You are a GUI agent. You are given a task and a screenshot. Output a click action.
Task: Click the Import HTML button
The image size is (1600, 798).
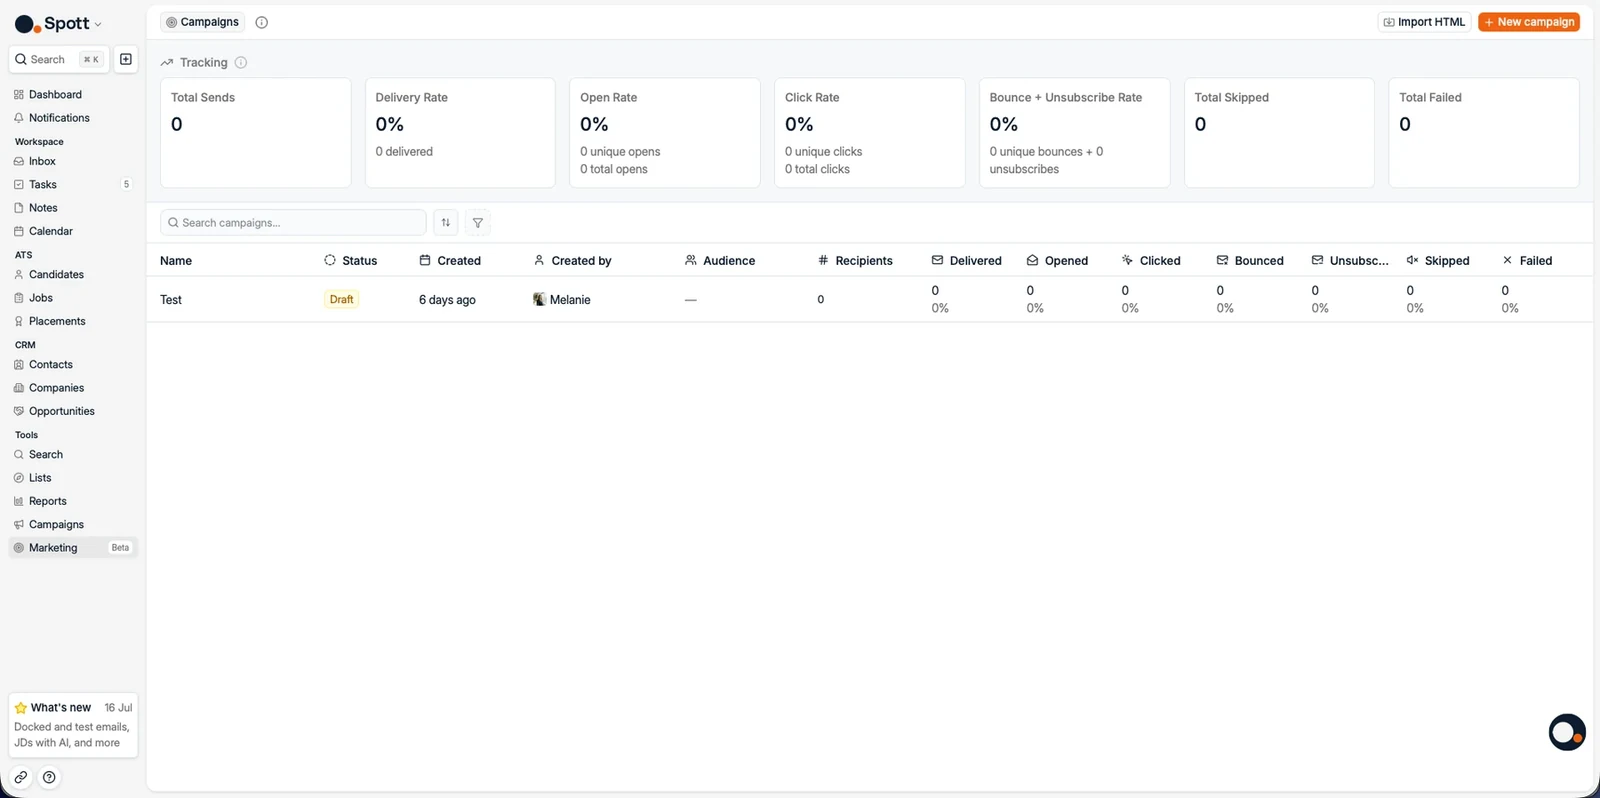(x=1424, y=22)
